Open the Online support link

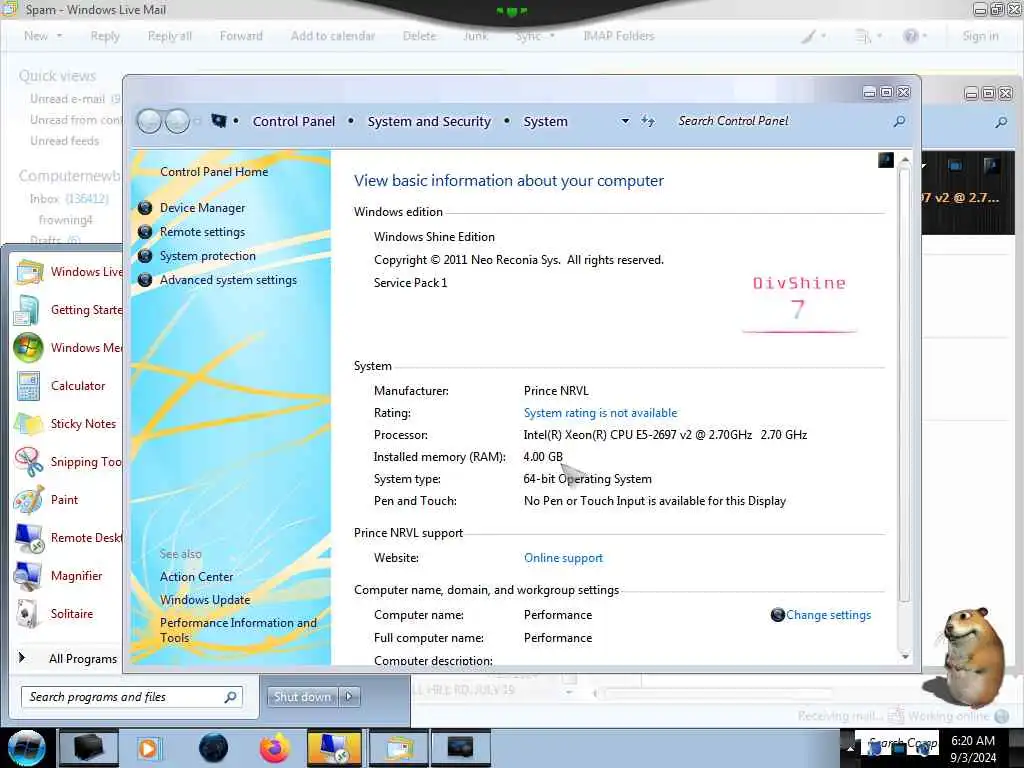(563, 558)
